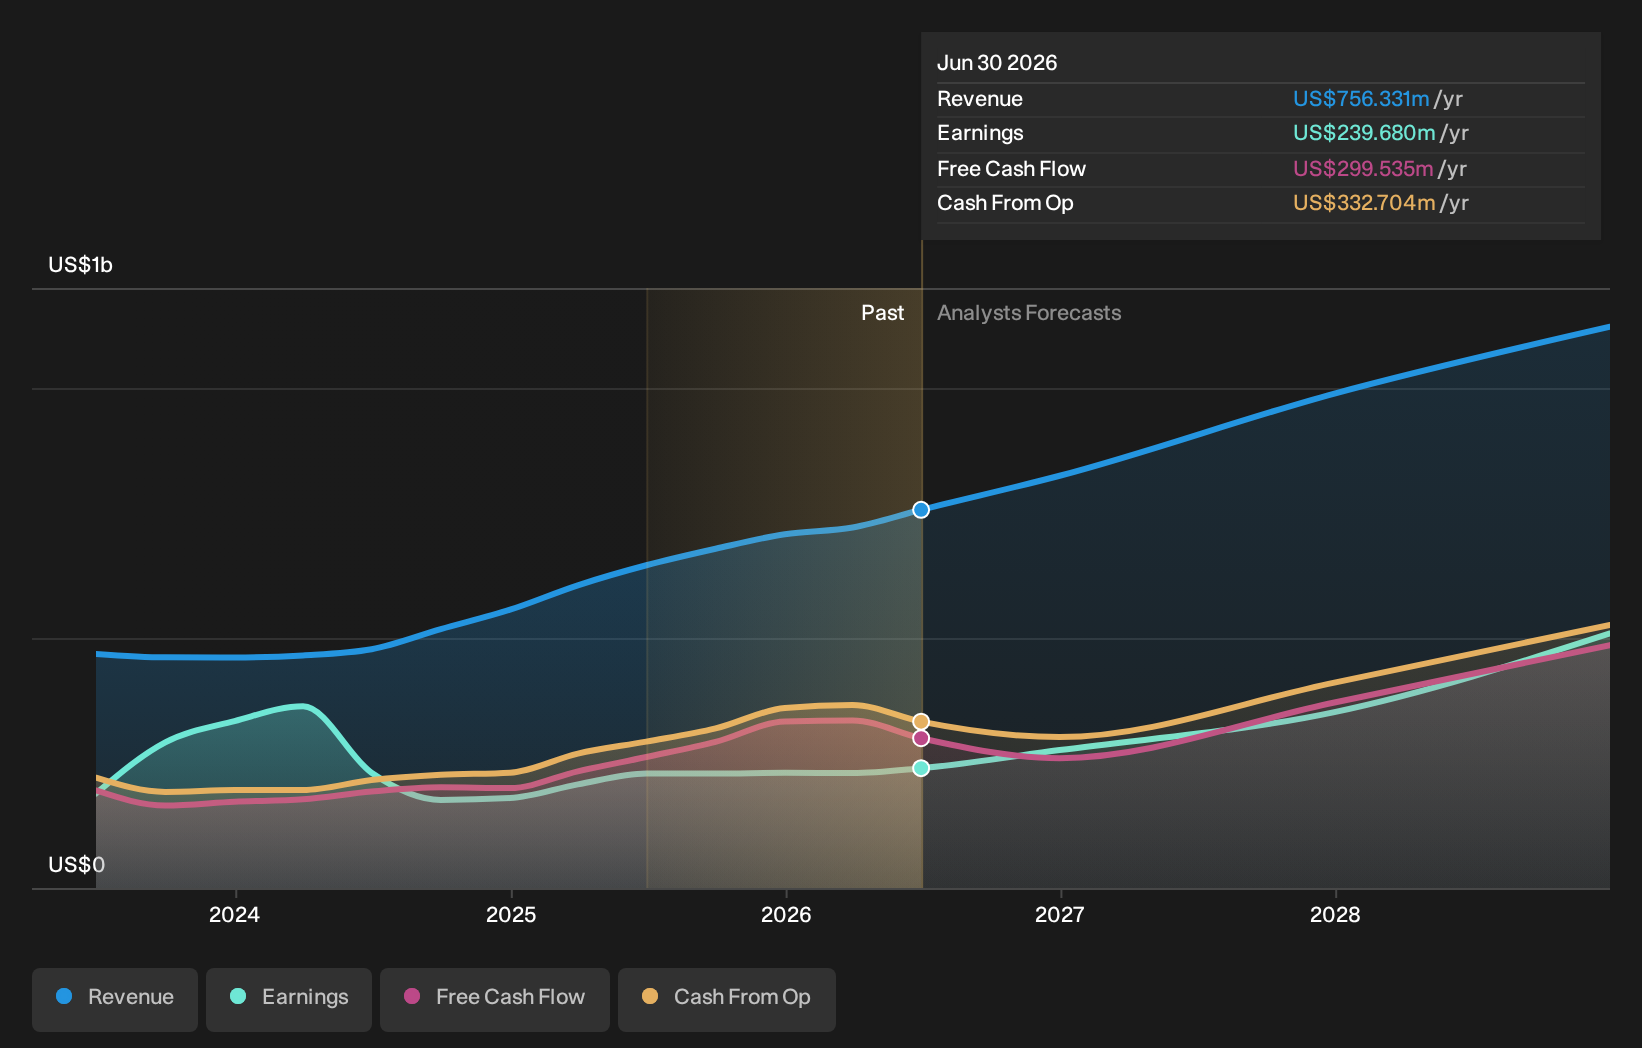The image size is (1642, 1048).
Task: Click the 2026 x-axis label
Action: tap(786, 914)
